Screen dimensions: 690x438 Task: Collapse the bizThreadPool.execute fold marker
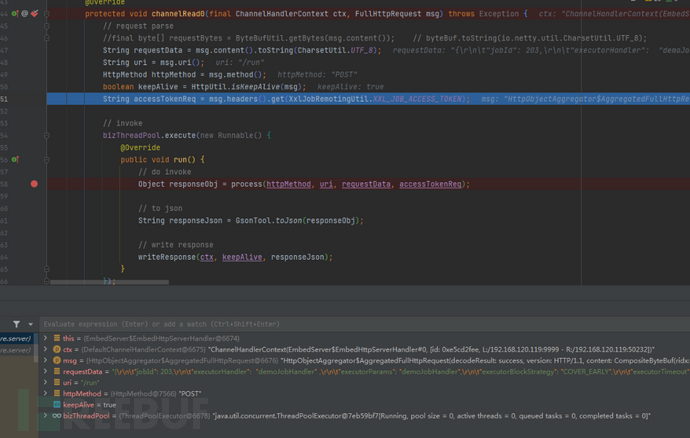click(47, 136)
